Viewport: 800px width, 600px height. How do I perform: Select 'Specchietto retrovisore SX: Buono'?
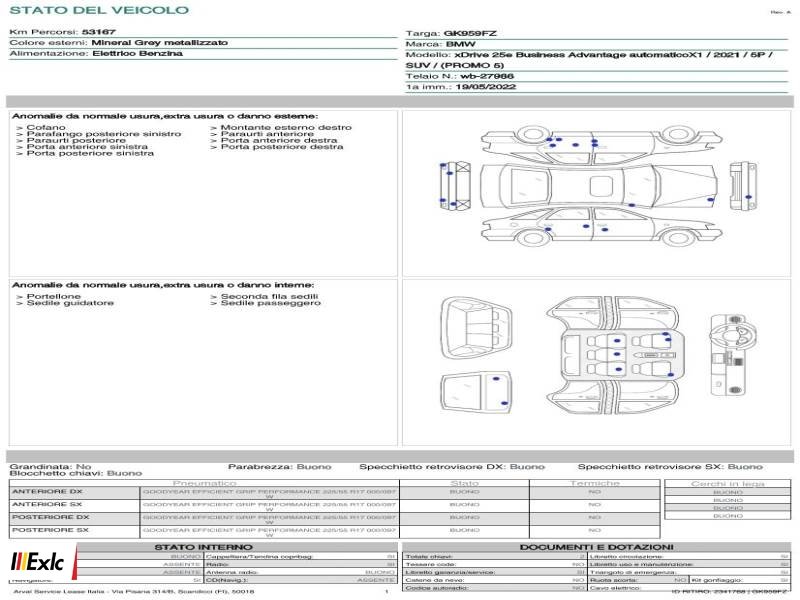(x=670, y=467)
